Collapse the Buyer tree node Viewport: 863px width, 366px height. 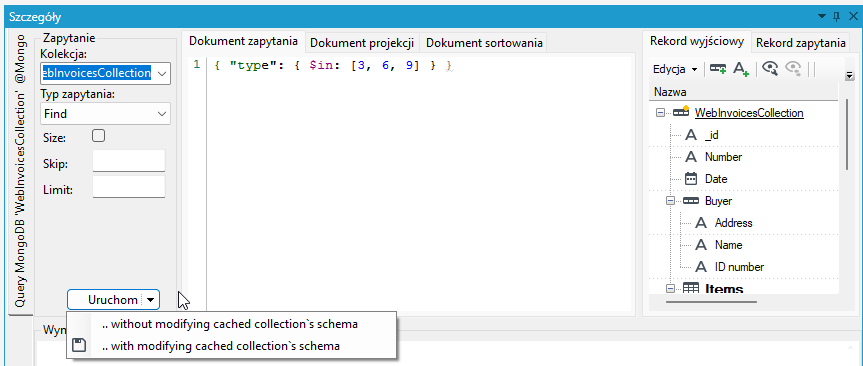pos(670,201)
